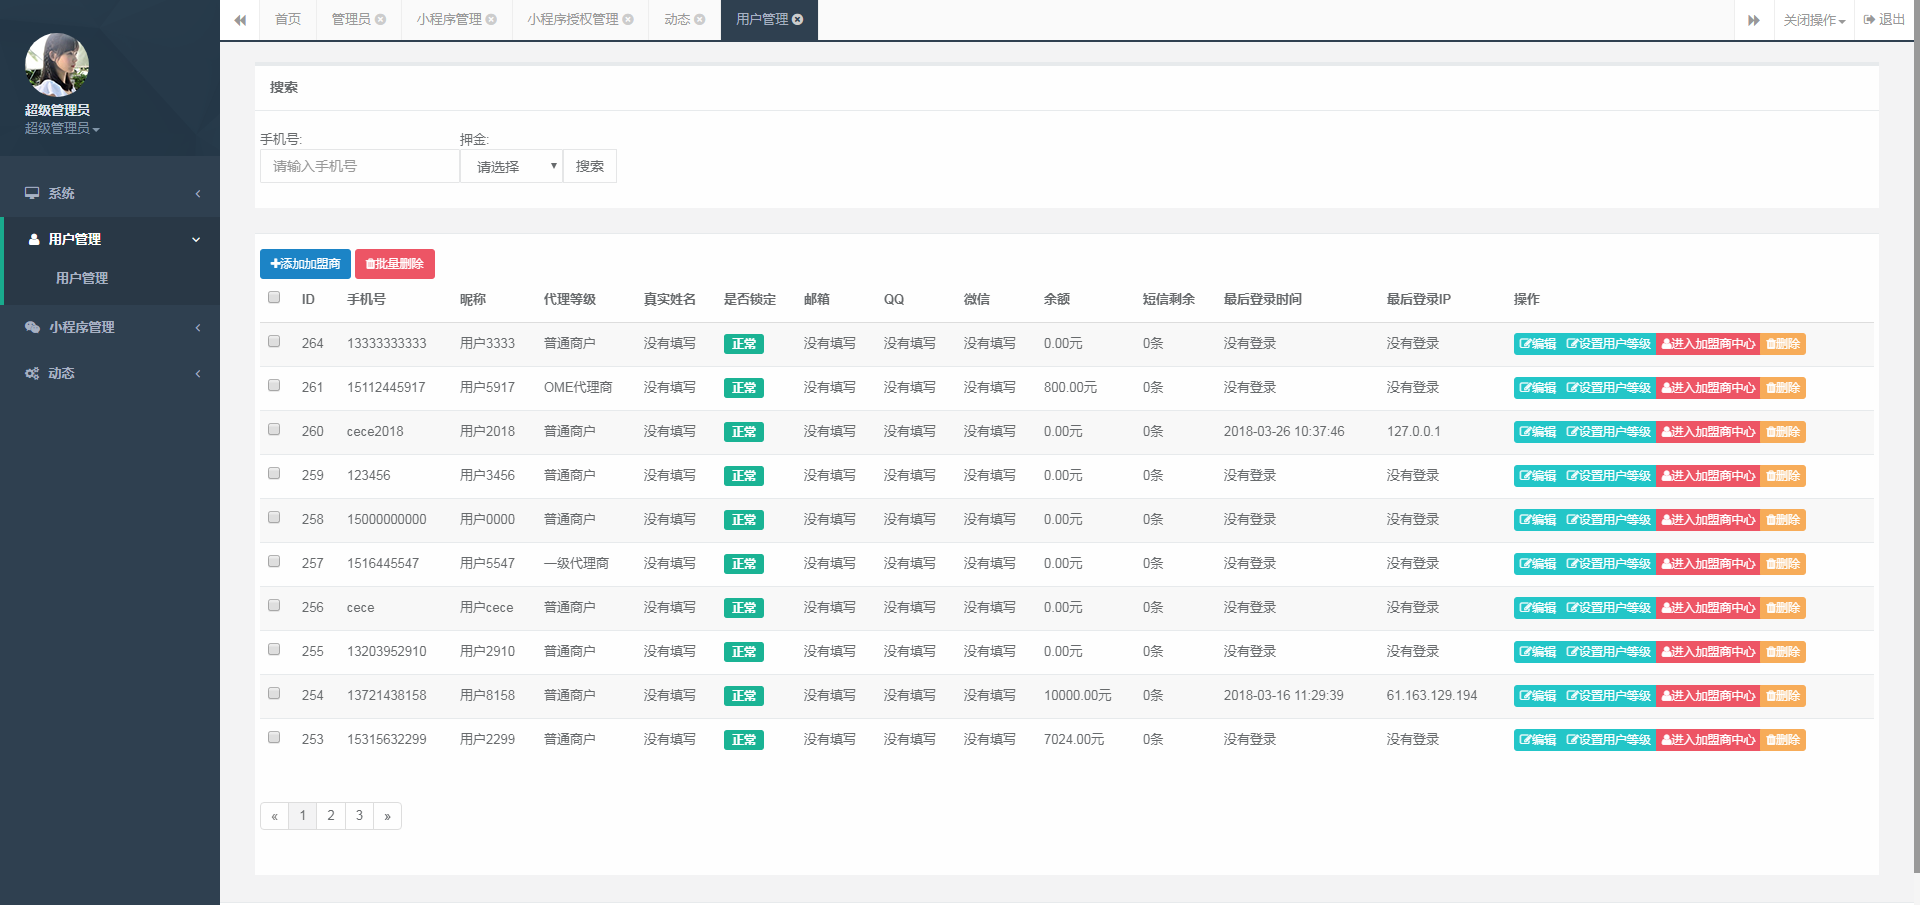Tick the checkbox for user ID 261
The width and height of the screenshot is (1920, 905).
(x=274, y=386)
